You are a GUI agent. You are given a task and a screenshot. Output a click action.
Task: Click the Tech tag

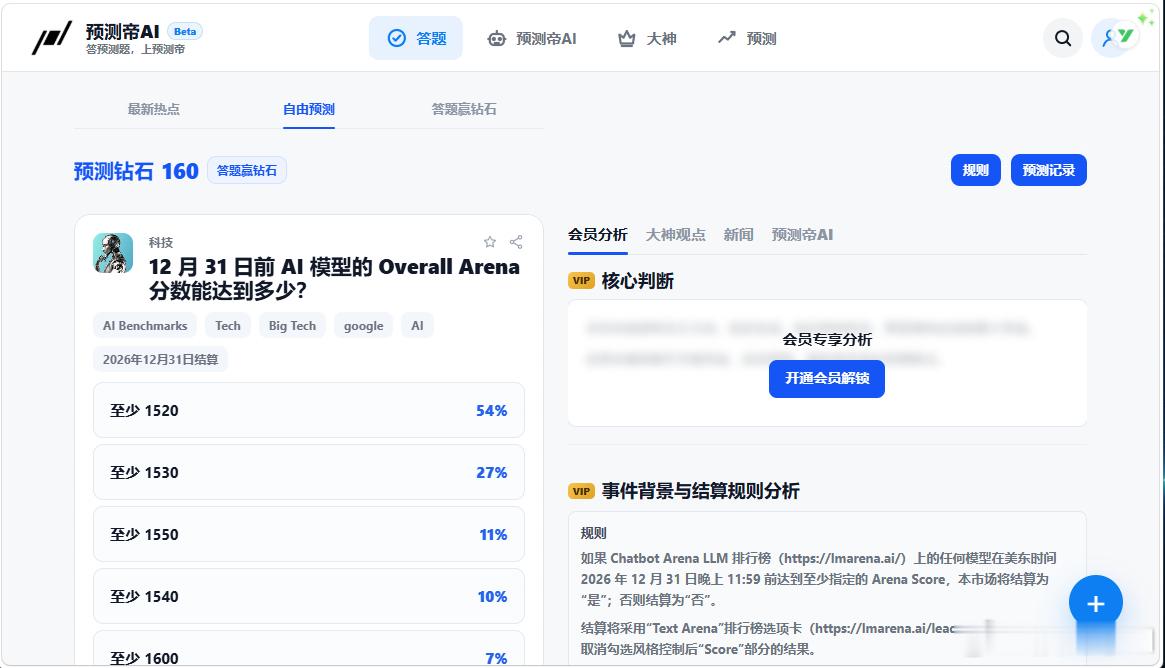[x=228, y=325]
